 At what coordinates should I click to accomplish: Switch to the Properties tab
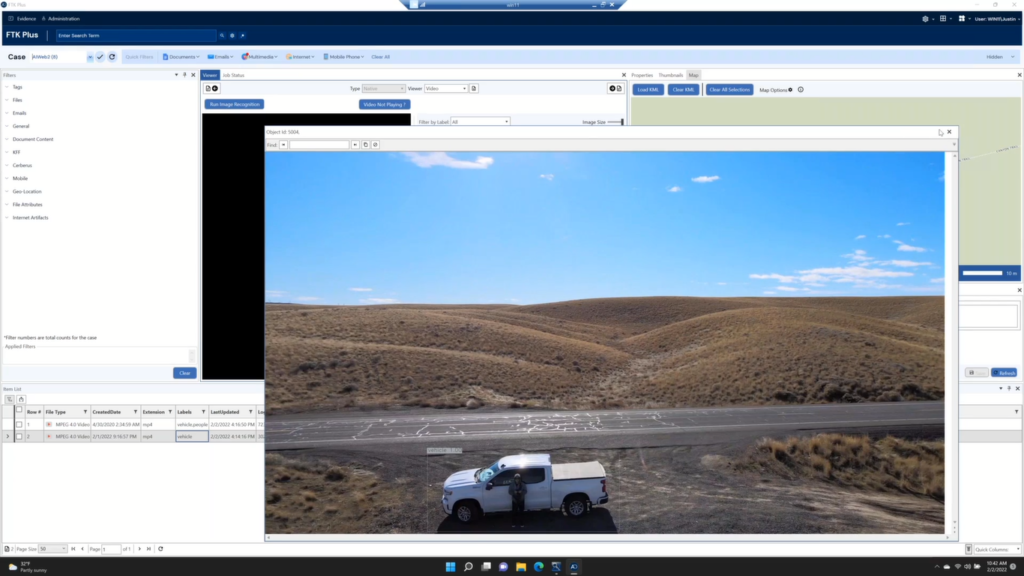click(642, 75)
